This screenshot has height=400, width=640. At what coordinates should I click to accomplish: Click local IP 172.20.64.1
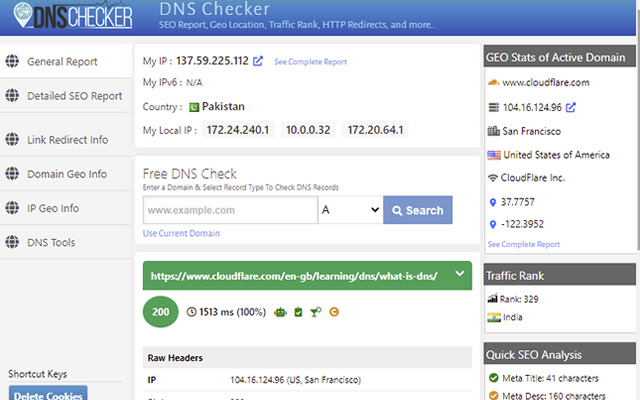tap(375, 130)
